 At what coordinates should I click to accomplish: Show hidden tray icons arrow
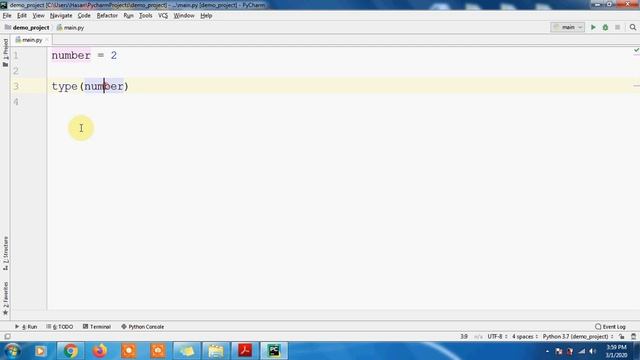(x=547, y=351)
